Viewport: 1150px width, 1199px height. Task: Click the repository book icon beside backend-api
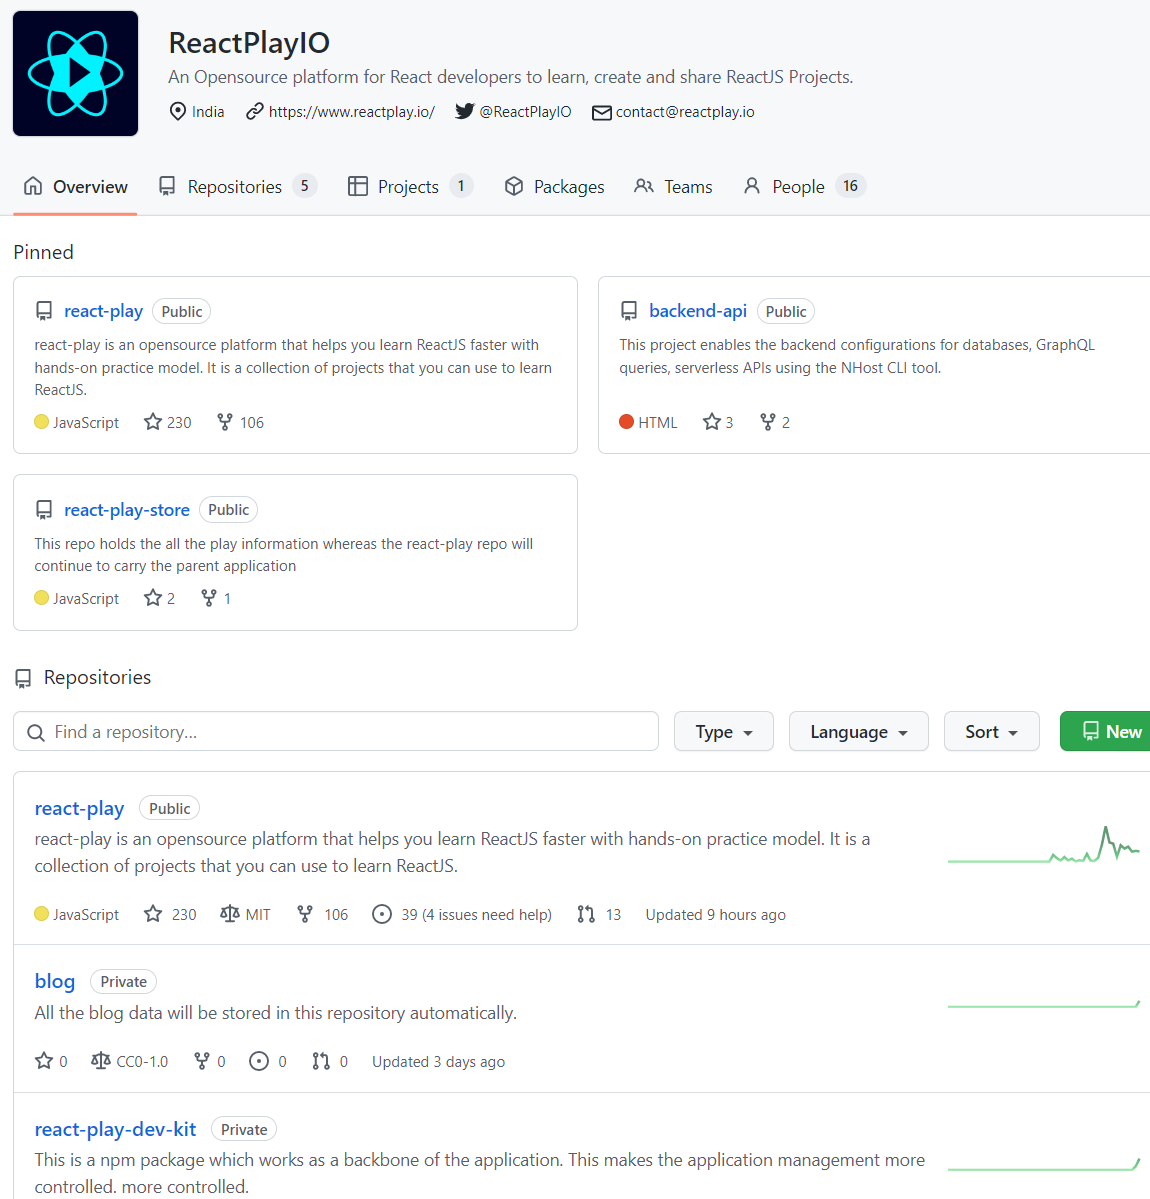click(629, 310)
